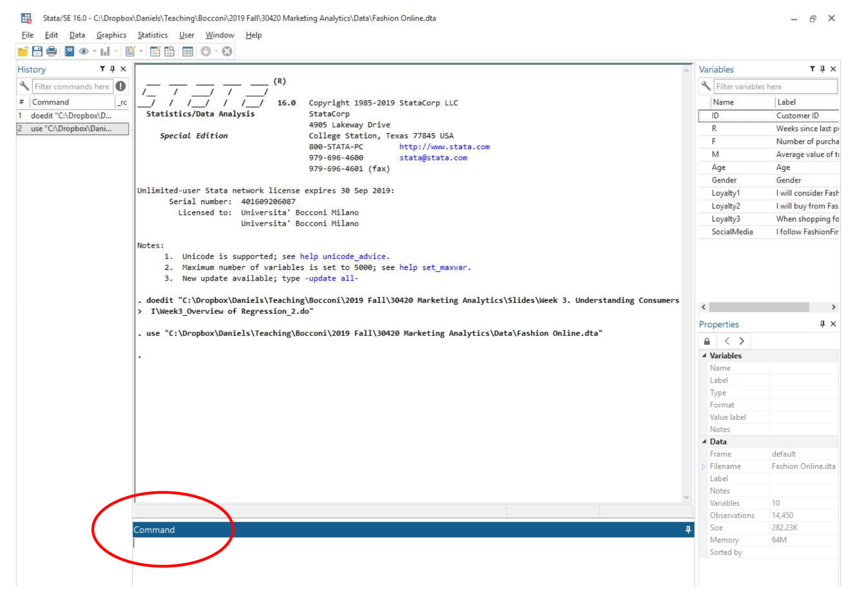Click the Command window input line
Image resolution: width=860 pixels, height=602 pixels.
point(412,544)
